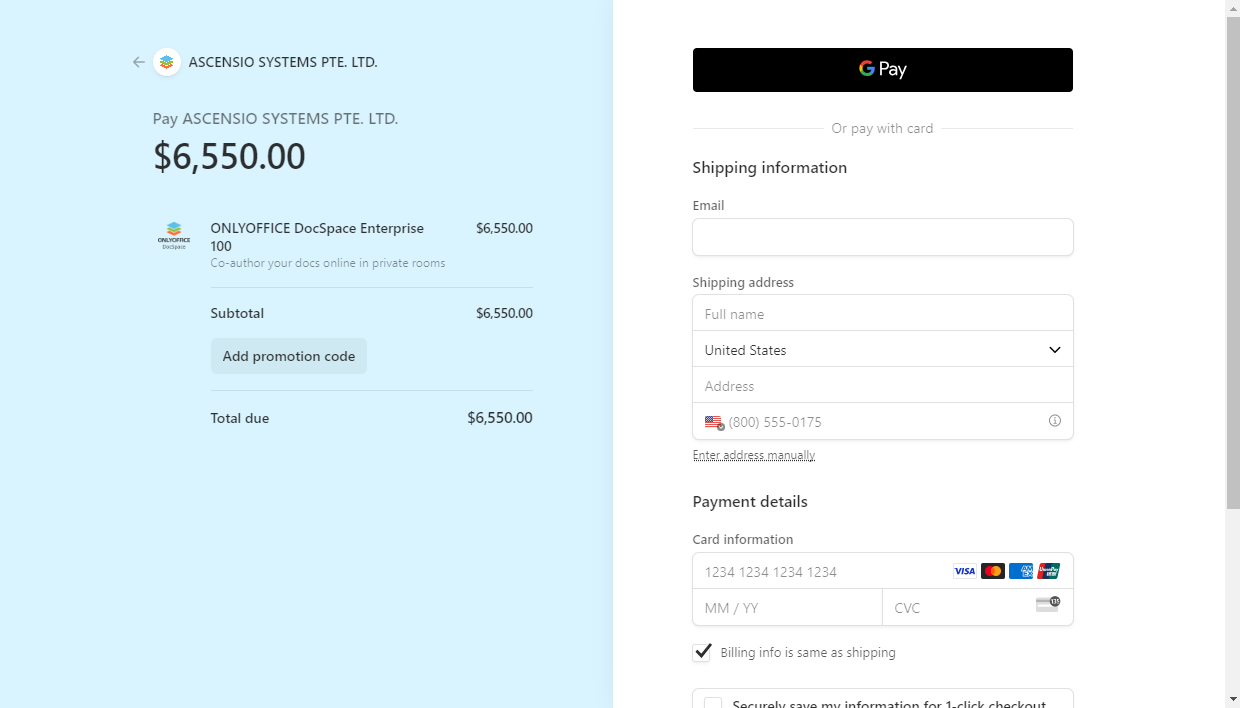
Task: Click the info icon beside the phone field
Action: pyautogui.click(x=1054, y=421)
